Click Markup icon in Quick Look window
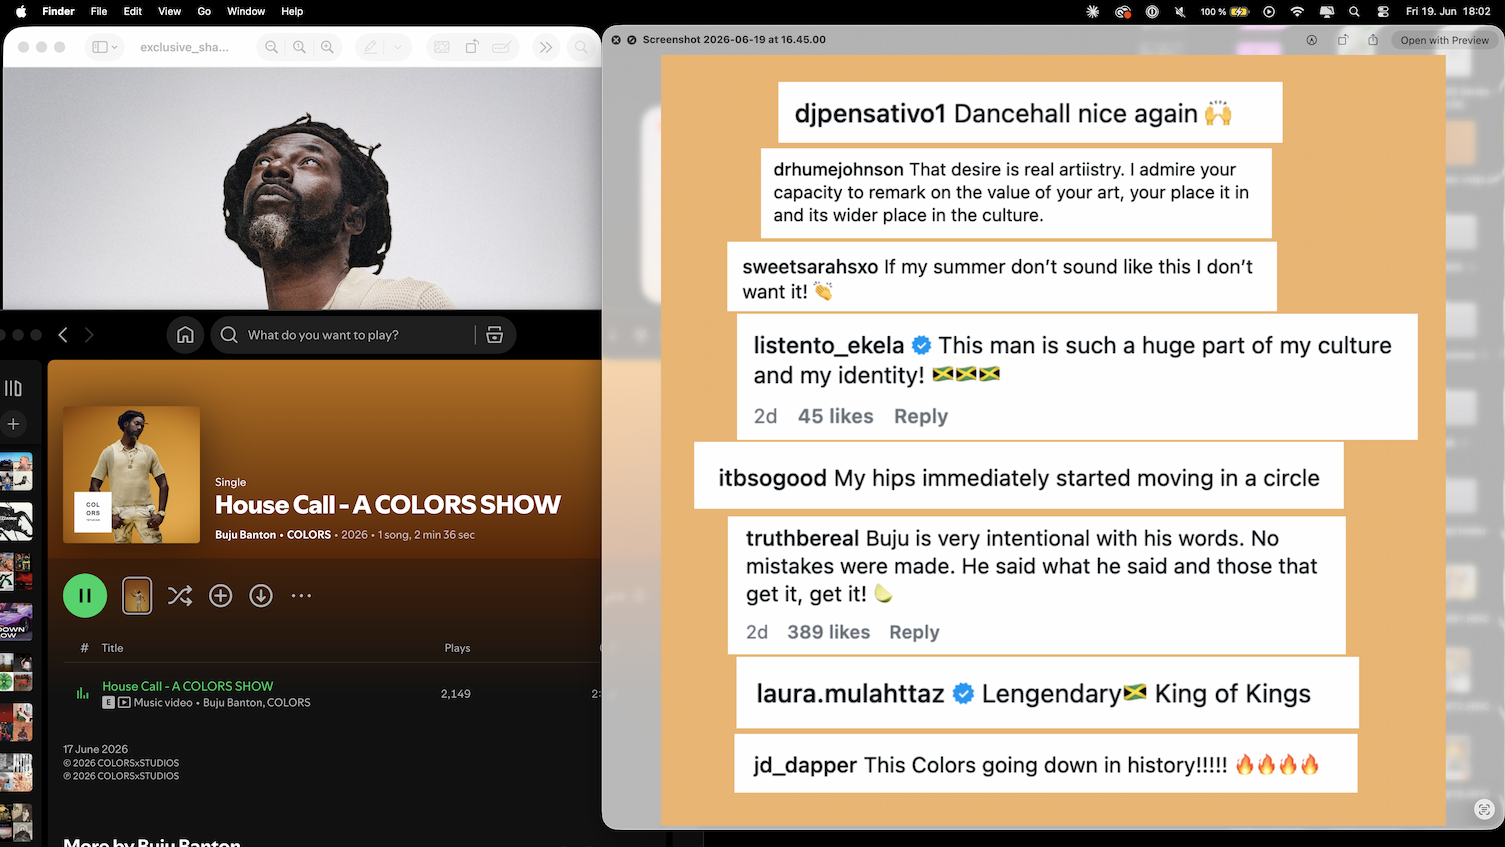The image size is (1505, 847). [1312, 40]
